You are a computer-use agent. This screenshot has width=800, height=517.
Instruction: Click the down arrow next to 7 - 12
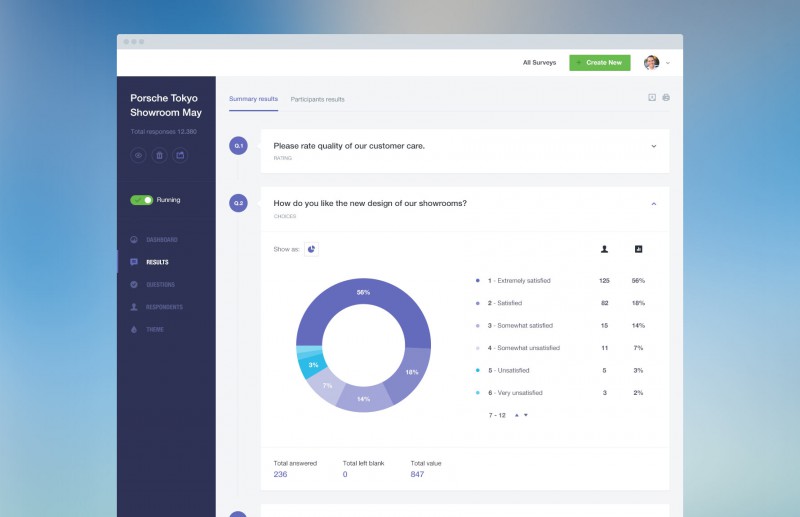526,415
